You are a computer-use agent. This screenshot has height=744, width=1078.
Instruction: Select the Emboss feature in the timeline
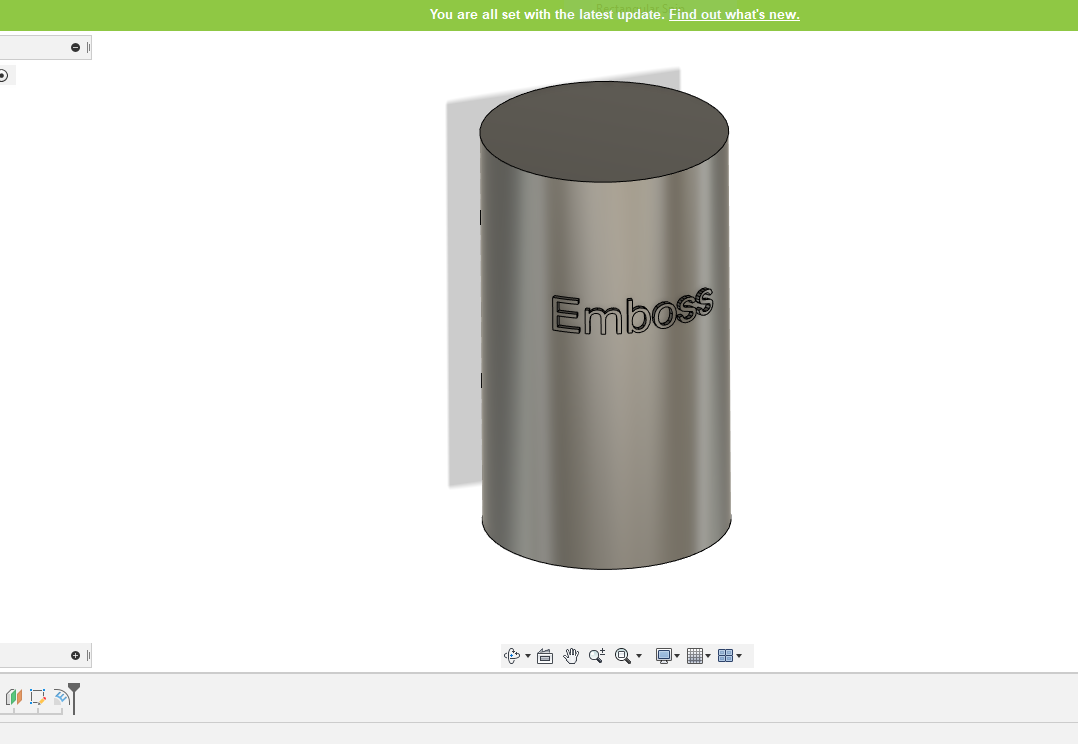(60, 697)
